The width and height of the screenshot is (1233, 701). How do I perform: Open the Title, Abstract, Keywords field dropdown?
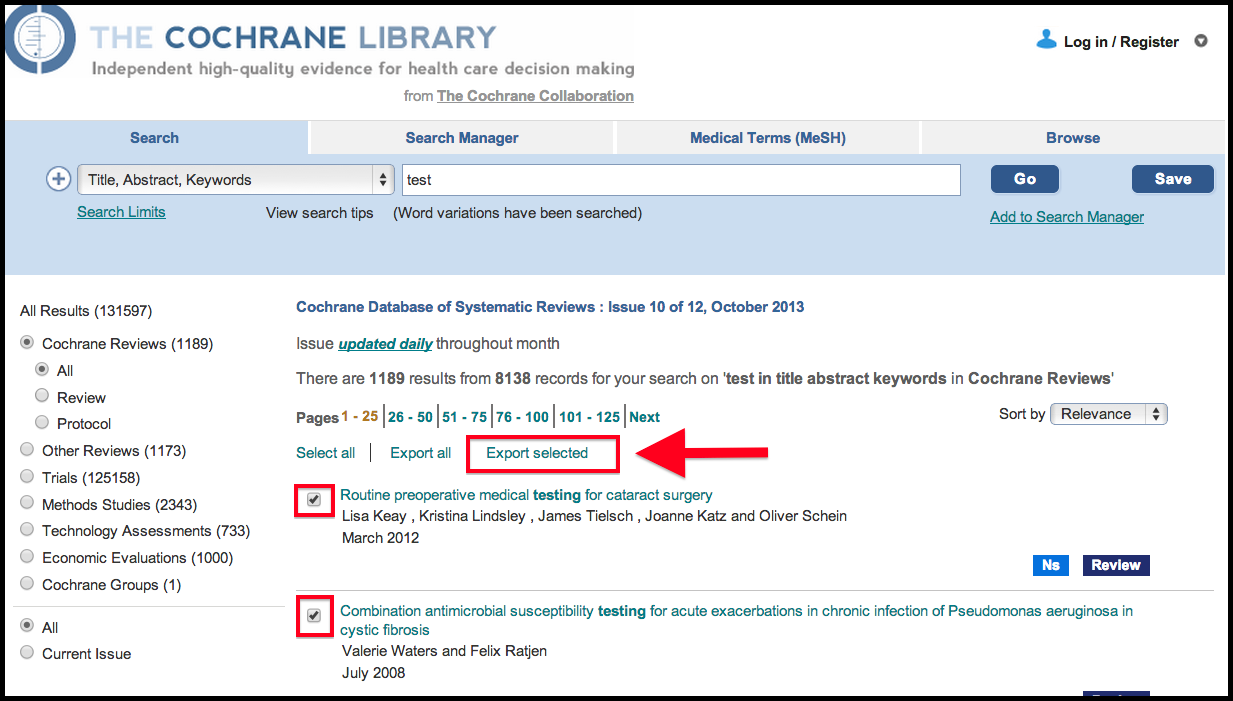coord(235,180)
